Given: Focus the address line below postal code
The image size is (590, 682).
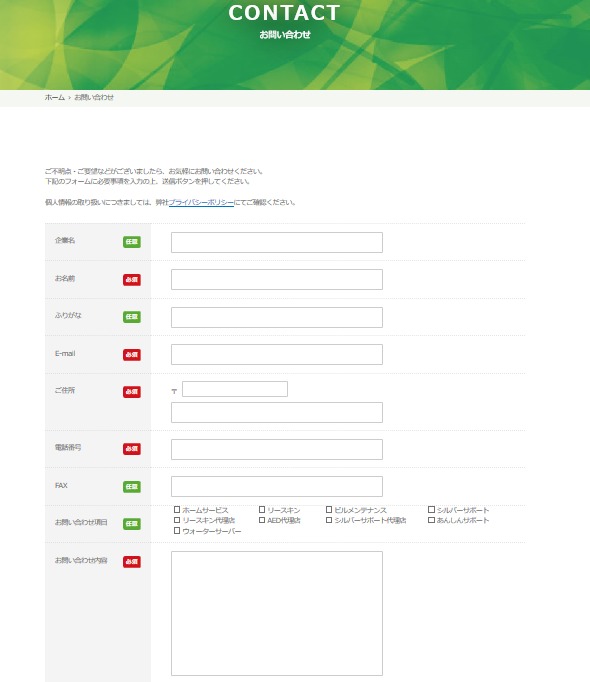Looking at the screenshot, I should coord(277,412).
